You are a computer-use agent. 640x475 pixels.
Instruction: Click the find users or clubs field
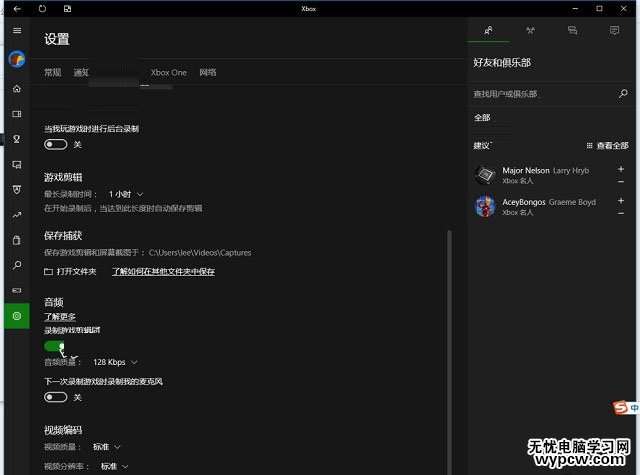point(545,94)
